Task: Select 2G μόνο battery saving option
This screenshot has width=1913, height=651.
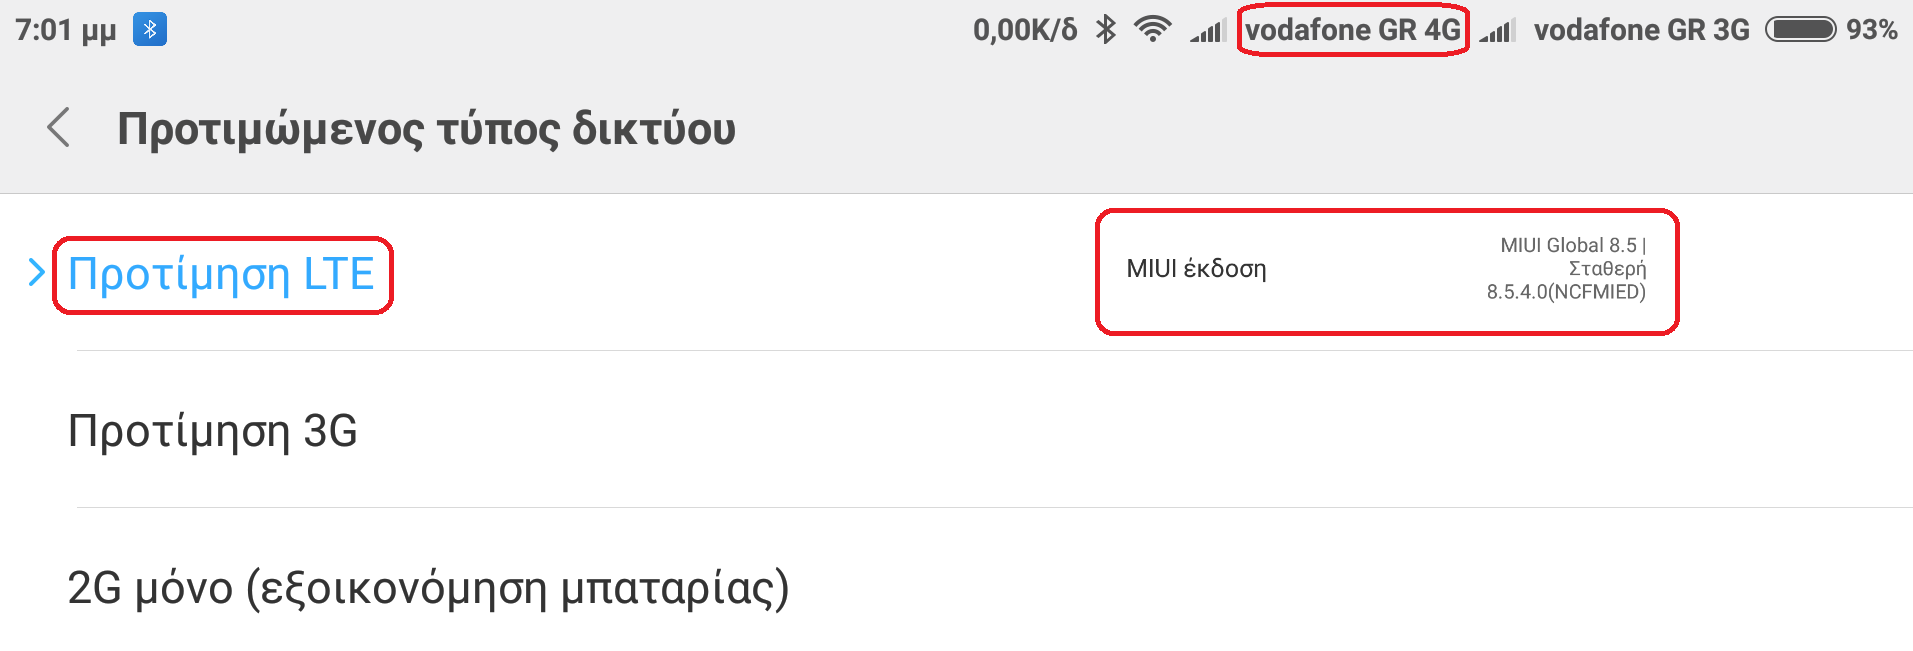Action: pos(428,588)
